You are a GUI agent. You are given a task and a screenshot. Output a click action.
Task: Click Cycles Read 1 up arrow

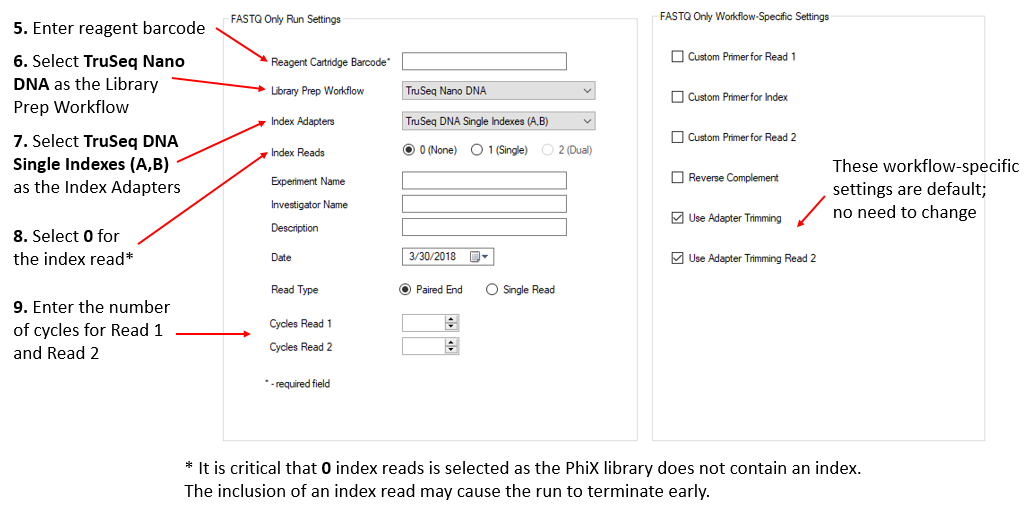click(452, 319)
